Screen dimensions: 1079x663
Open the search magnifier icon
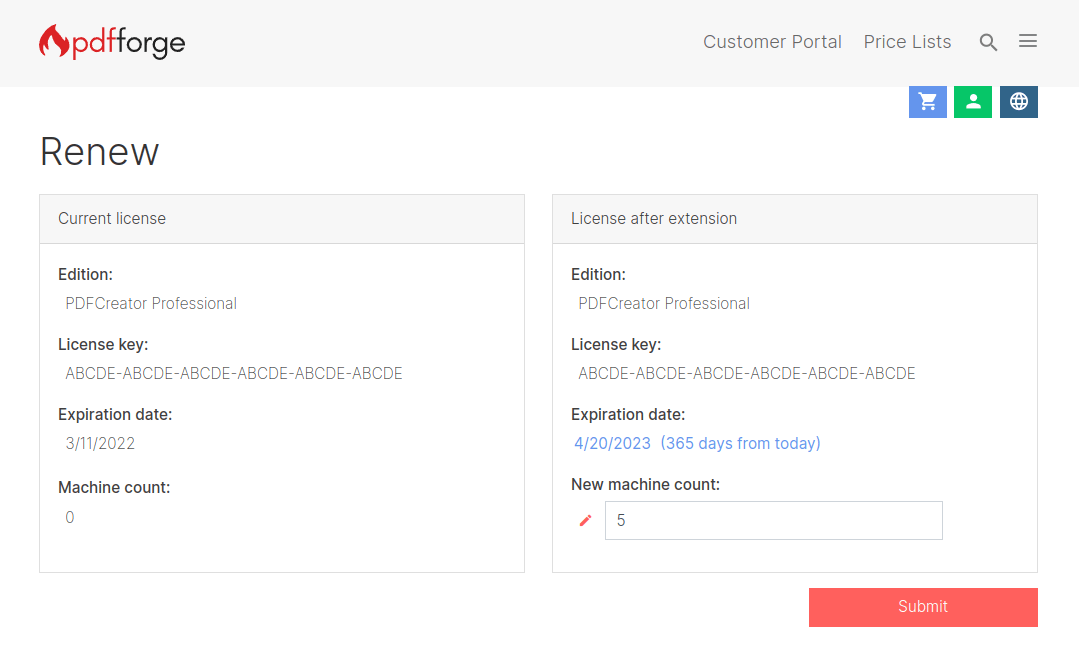988,42
